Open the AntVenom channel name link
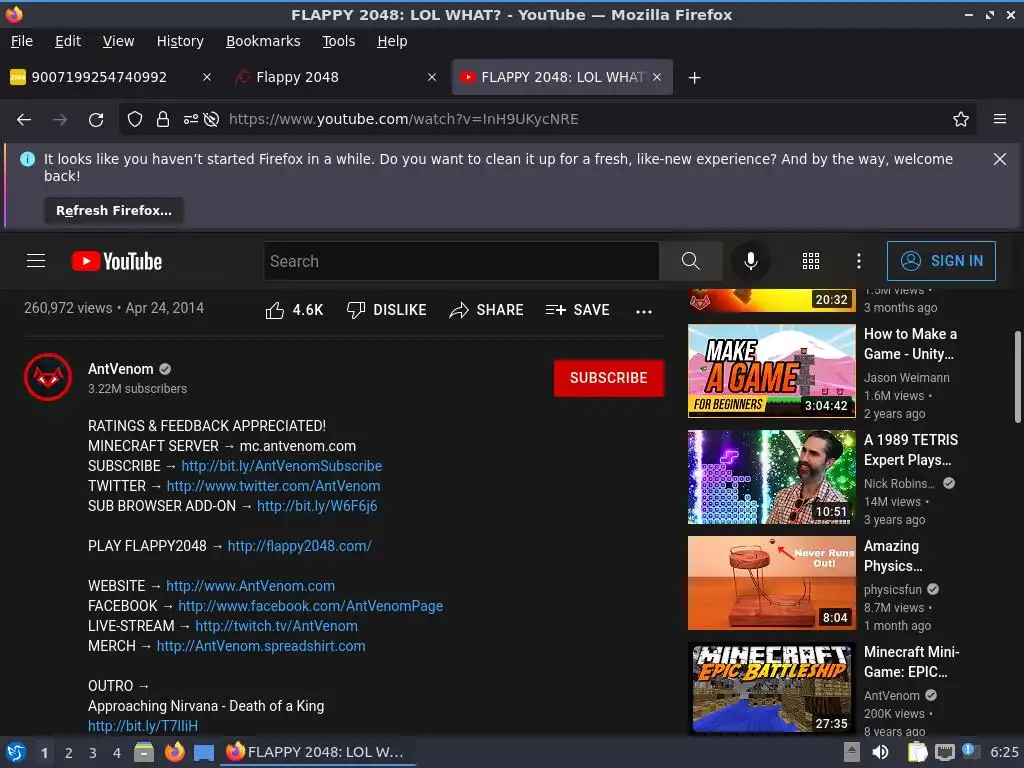1024x768 pixels. point(121,369)
